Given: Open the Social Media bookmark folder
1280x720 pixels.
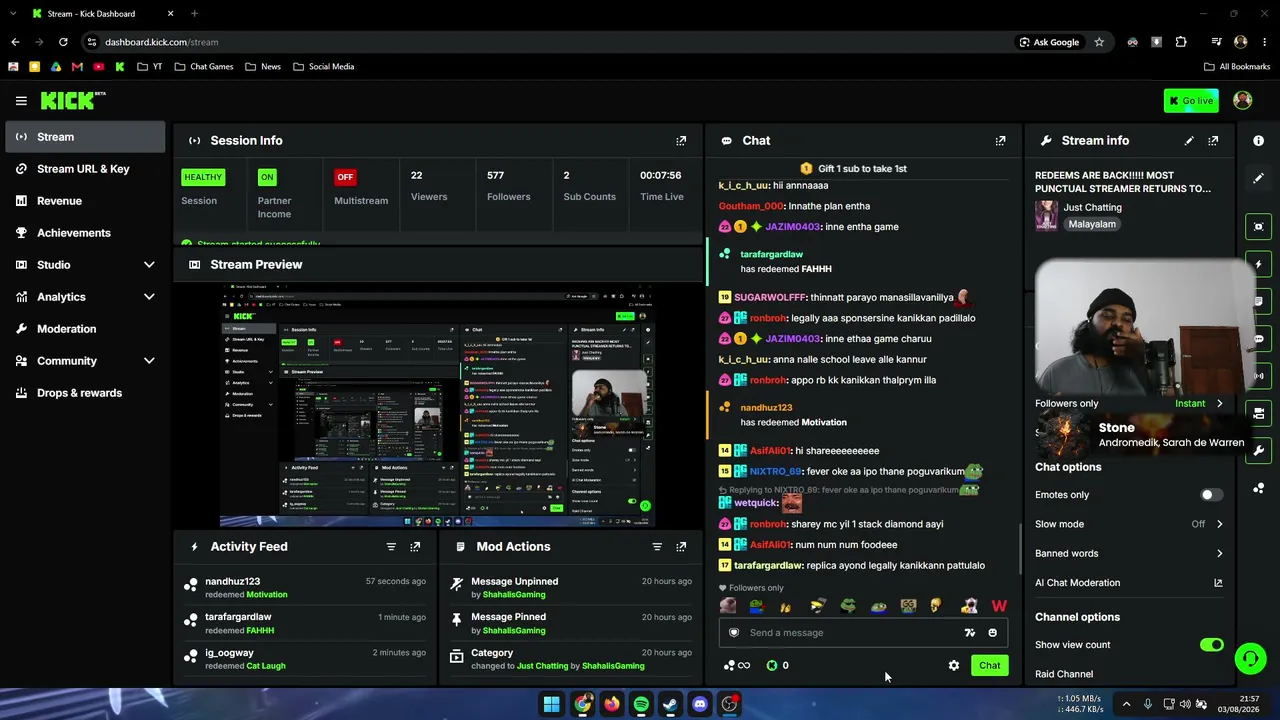Looking at the screenshot, I should coord(323,67).
